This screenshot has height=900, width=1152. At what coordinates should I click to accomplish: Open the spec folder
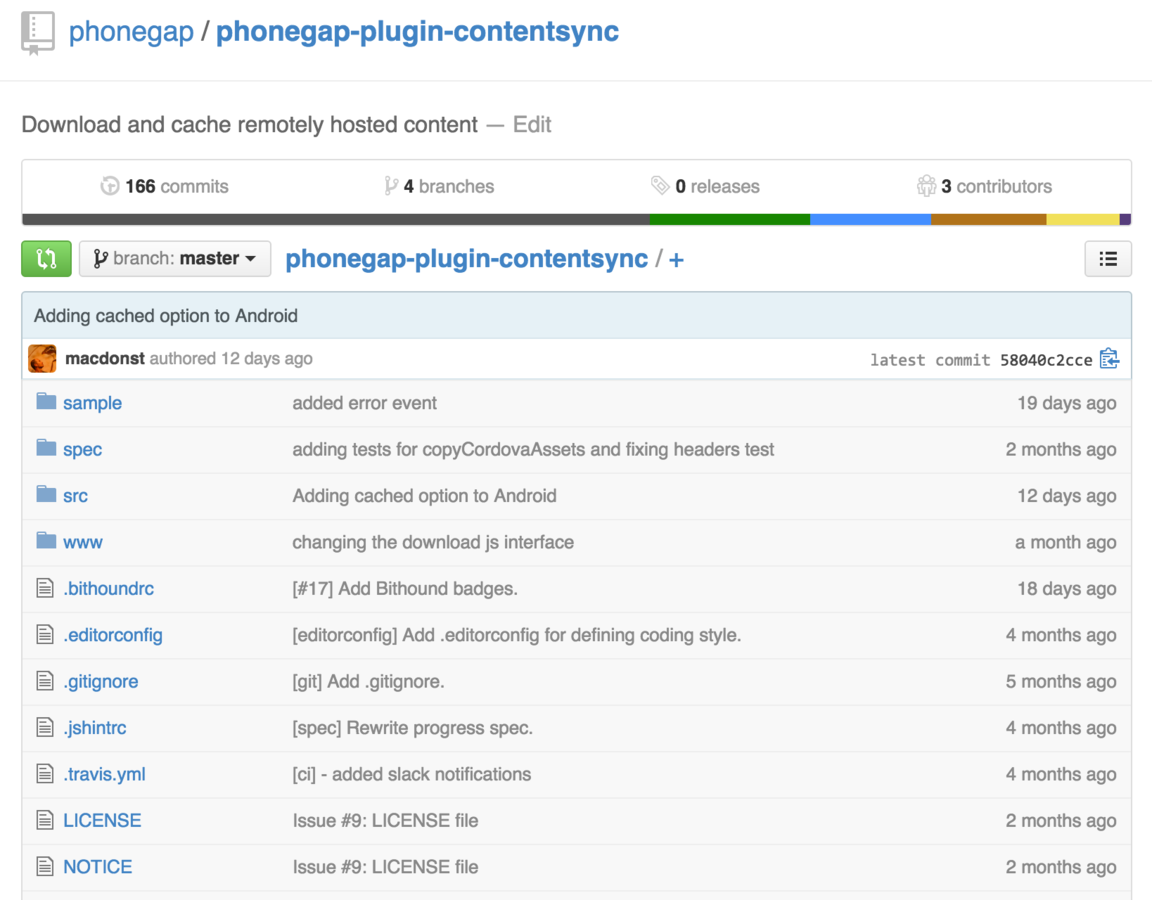pos(82,449)
